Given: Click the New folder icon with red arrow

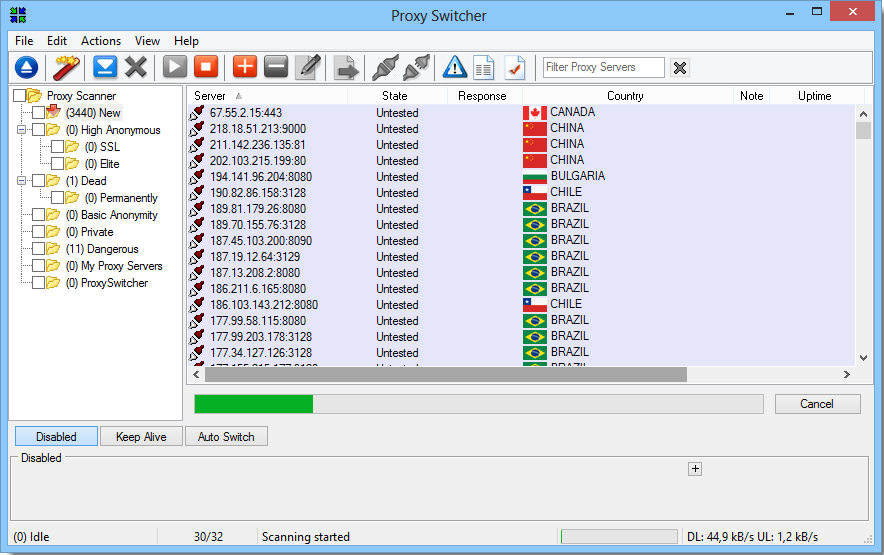Looking at the screenshot, I should pos(54,112).
